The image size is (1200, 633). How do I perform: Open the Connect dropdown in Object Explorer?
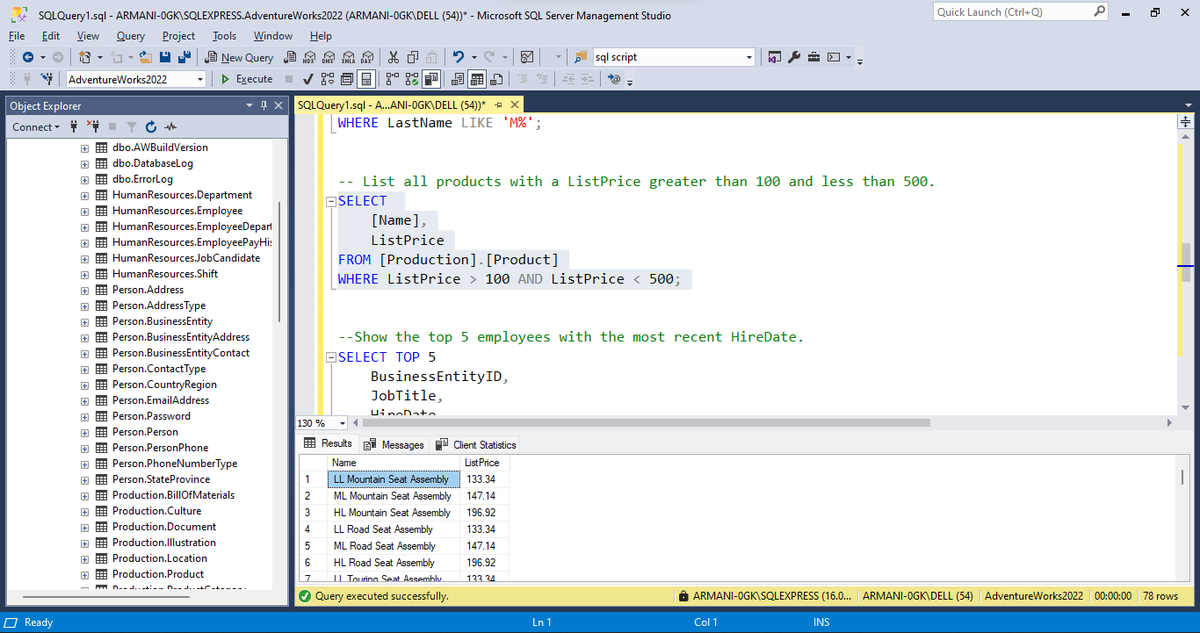(36, 127)
